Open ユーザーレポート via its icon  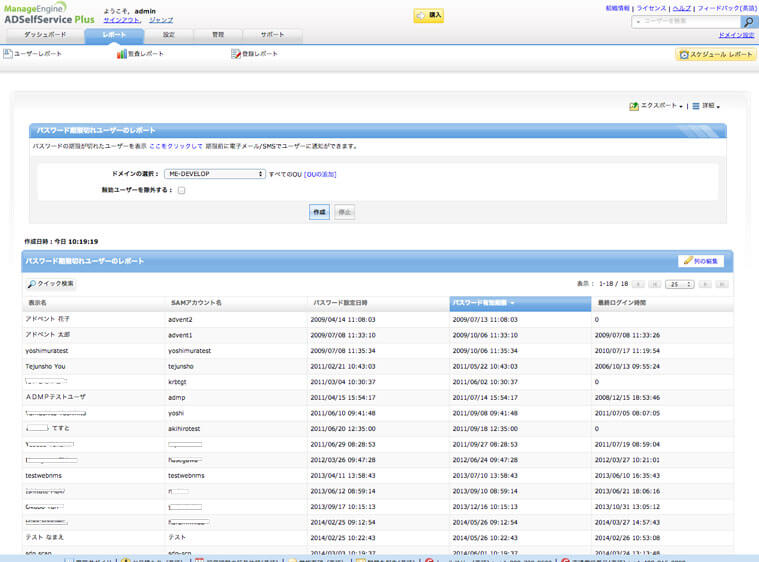click(9, 54)
